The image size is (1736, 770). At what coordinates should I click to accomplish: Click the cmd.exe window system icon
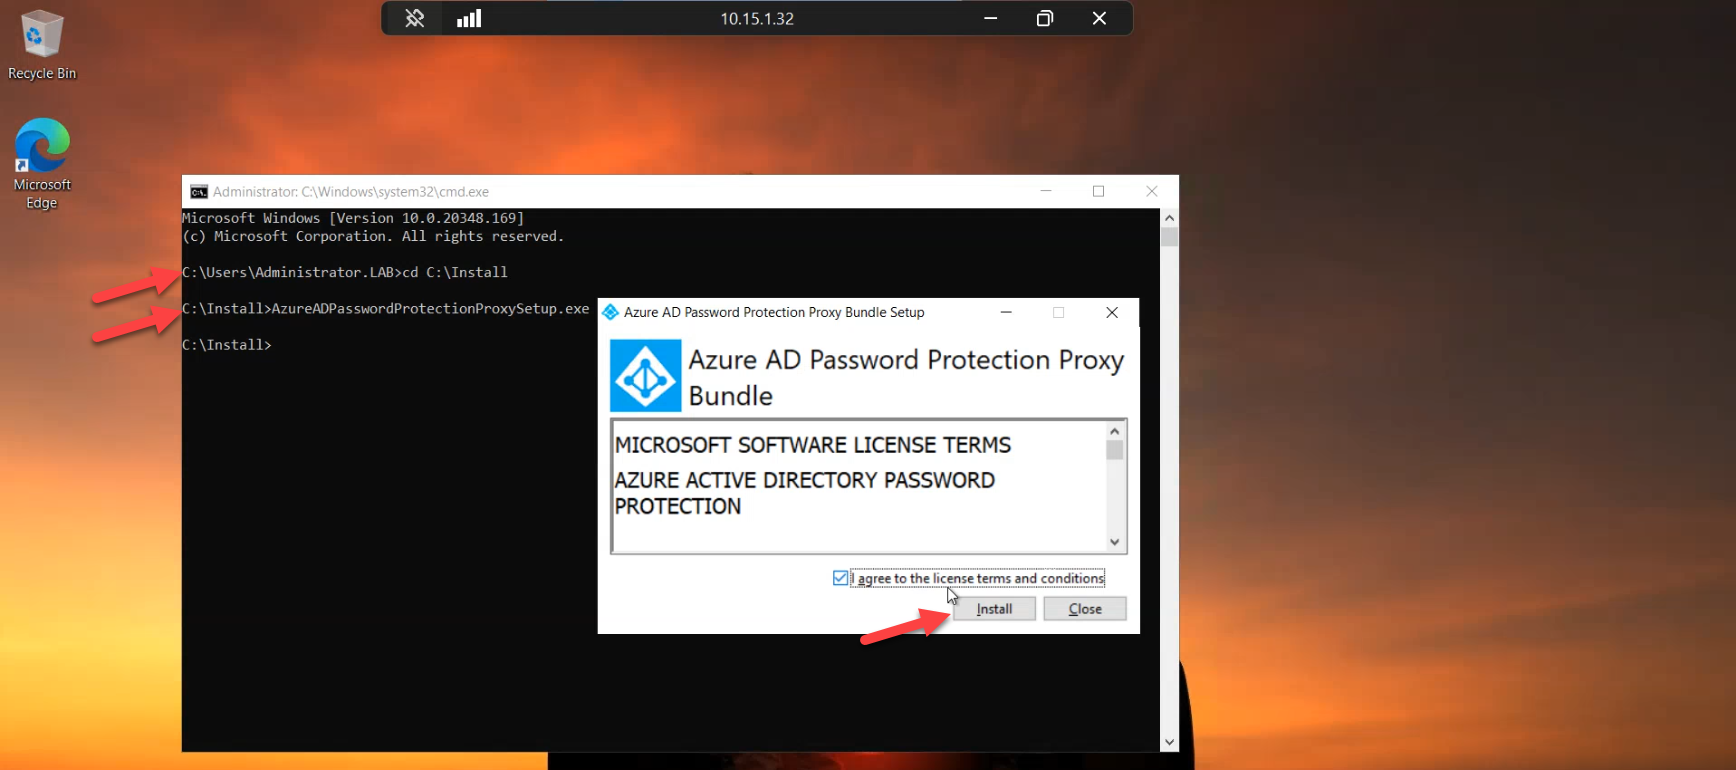tap(199, 192)
